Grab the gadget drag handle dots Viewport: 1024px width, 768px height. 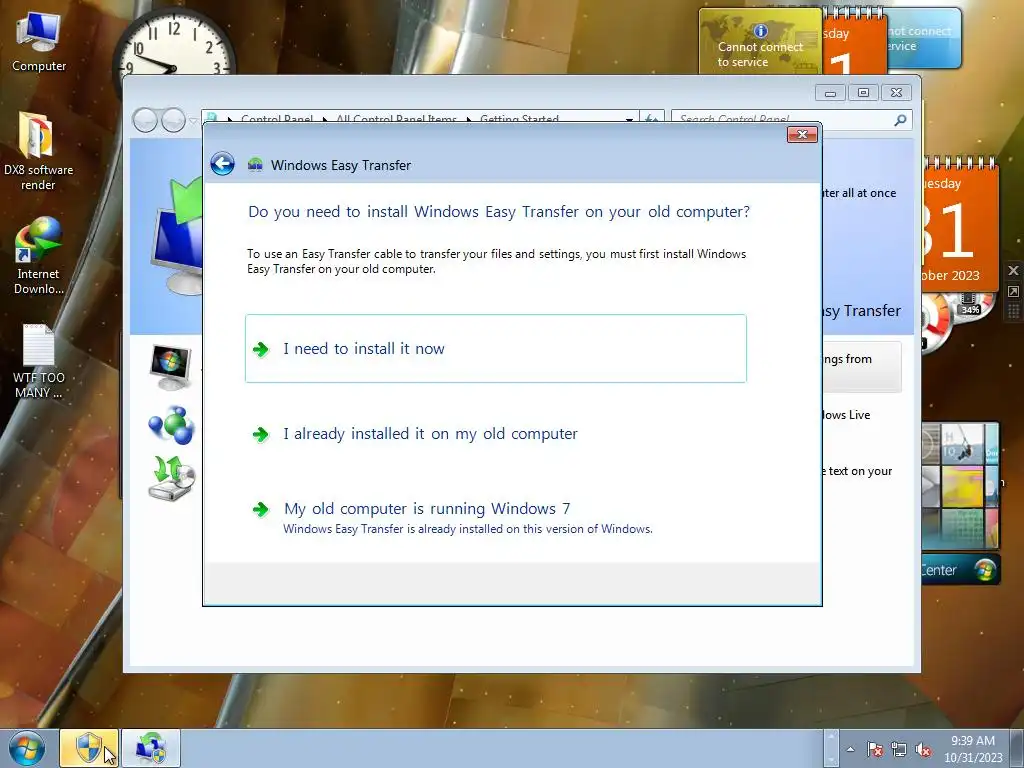[x=1013, y=311]
